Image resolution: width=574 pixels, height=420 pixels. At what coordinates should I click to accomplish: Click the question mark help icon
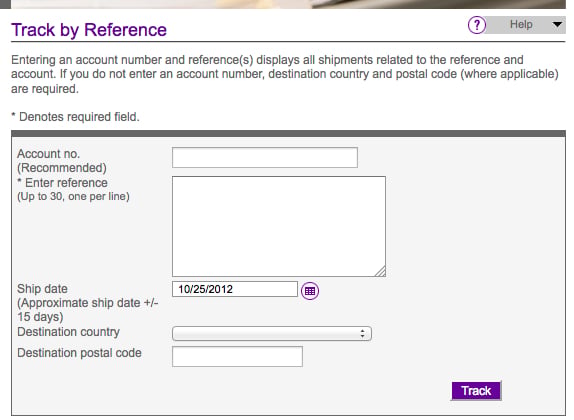477,25
